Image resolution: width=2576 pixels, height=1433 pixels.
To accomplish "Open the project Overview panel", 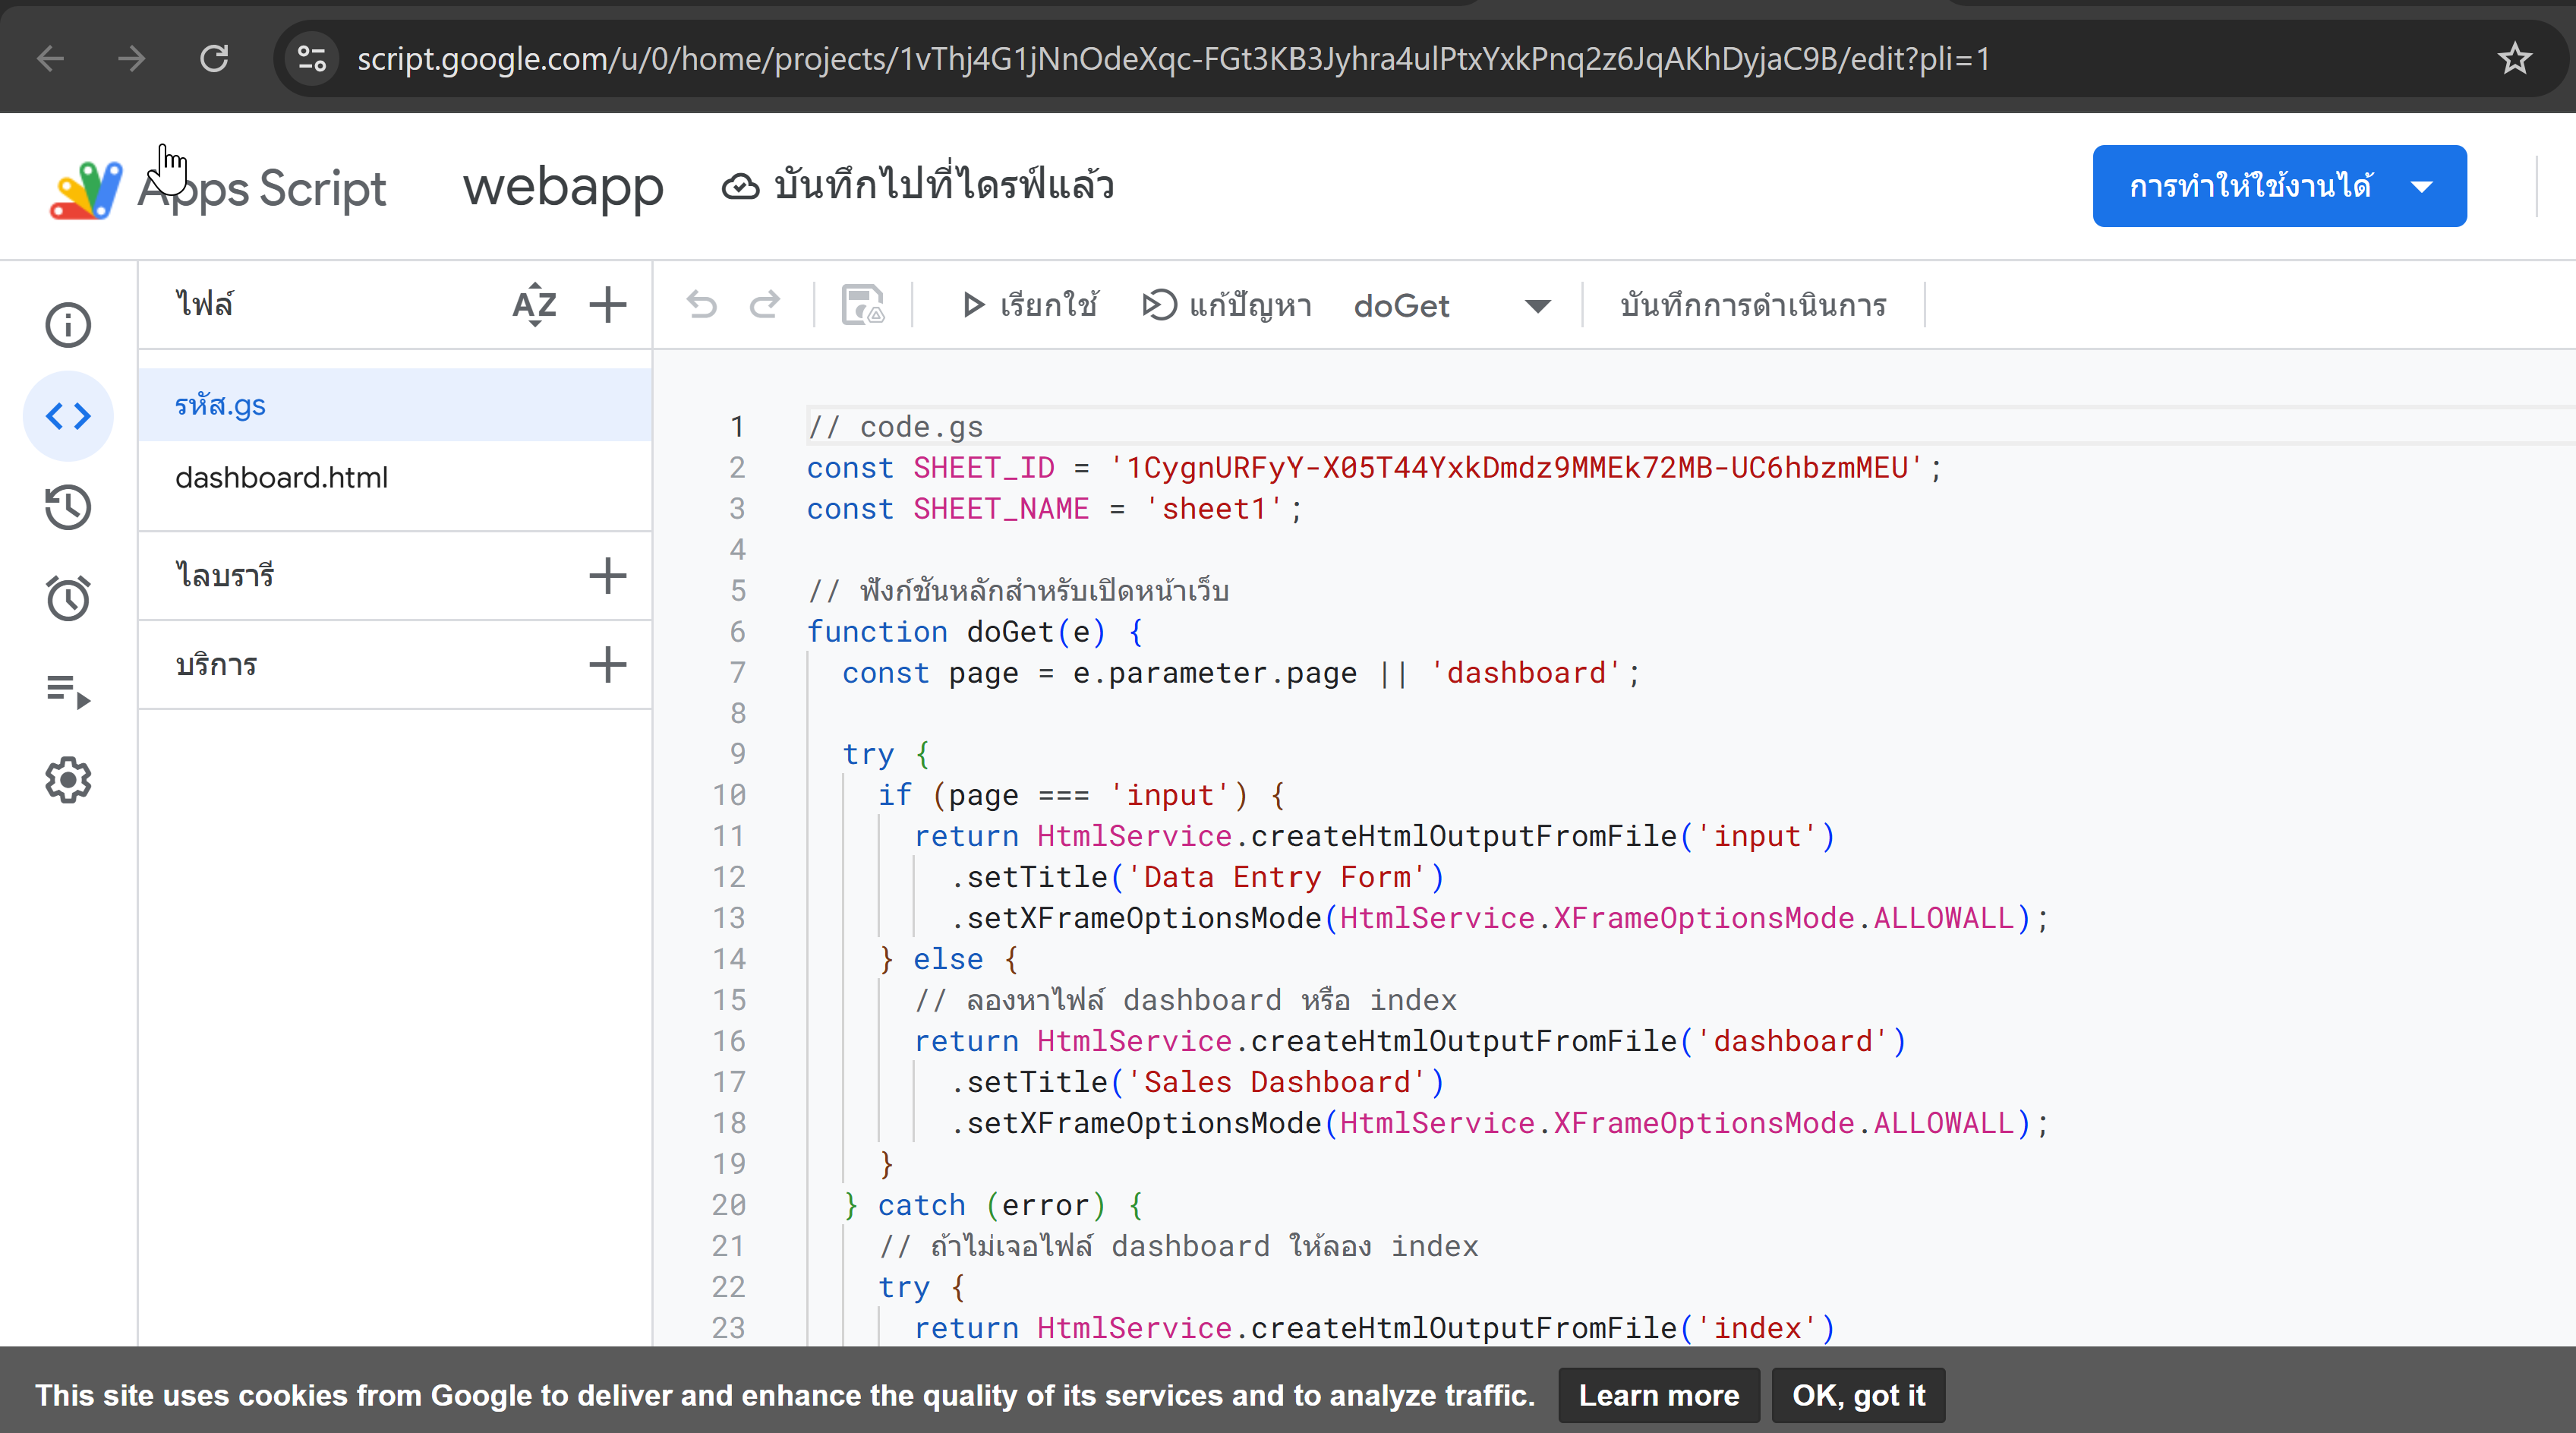I will click(x=68, y=324).
